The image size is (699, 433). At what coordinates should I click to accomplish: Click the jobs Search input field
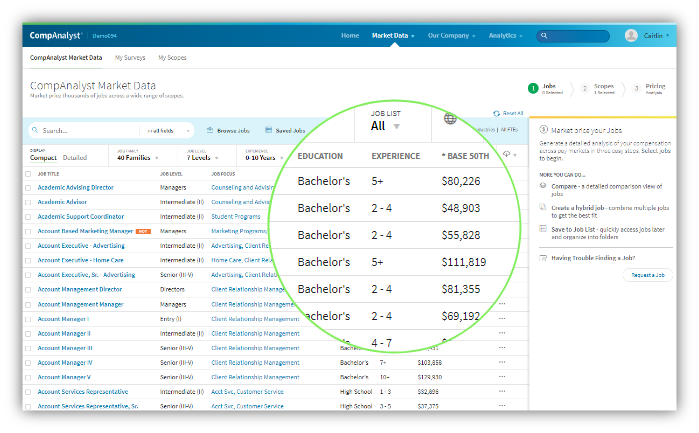85,130
